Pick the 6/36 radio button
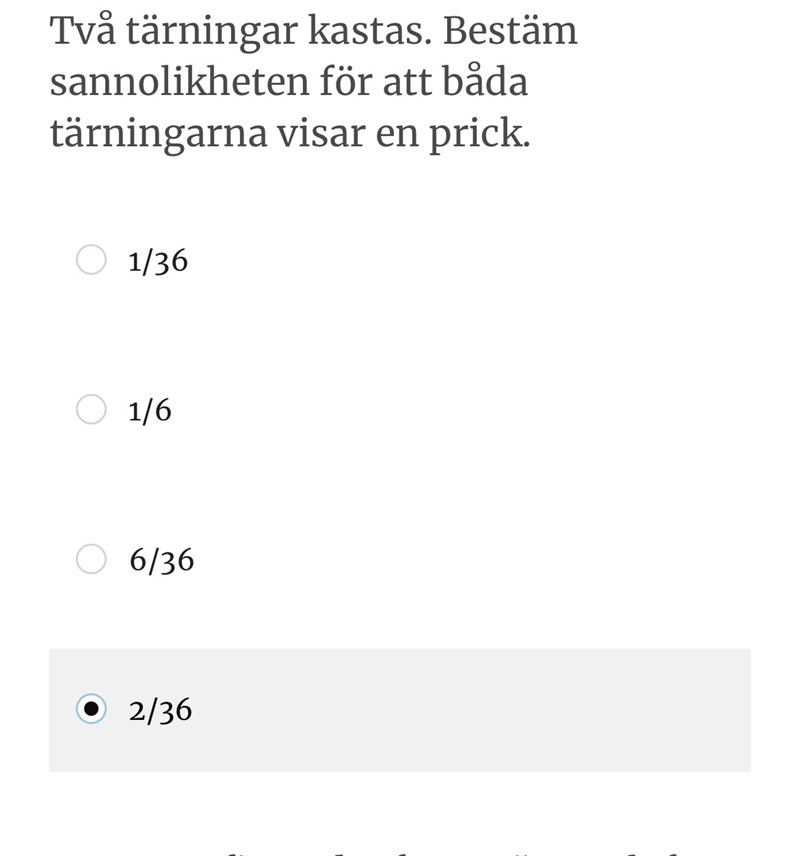This screenshot has width=800, height=856. click(x=91, y=560)
